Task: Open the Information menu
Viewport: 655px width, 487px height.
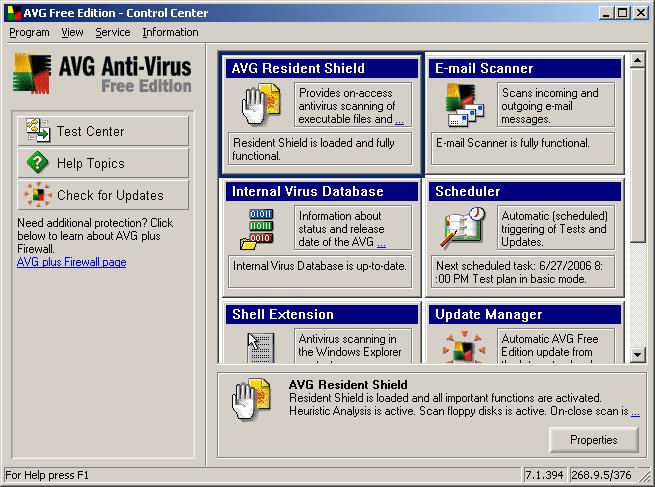Action: [x=170, y=32]
